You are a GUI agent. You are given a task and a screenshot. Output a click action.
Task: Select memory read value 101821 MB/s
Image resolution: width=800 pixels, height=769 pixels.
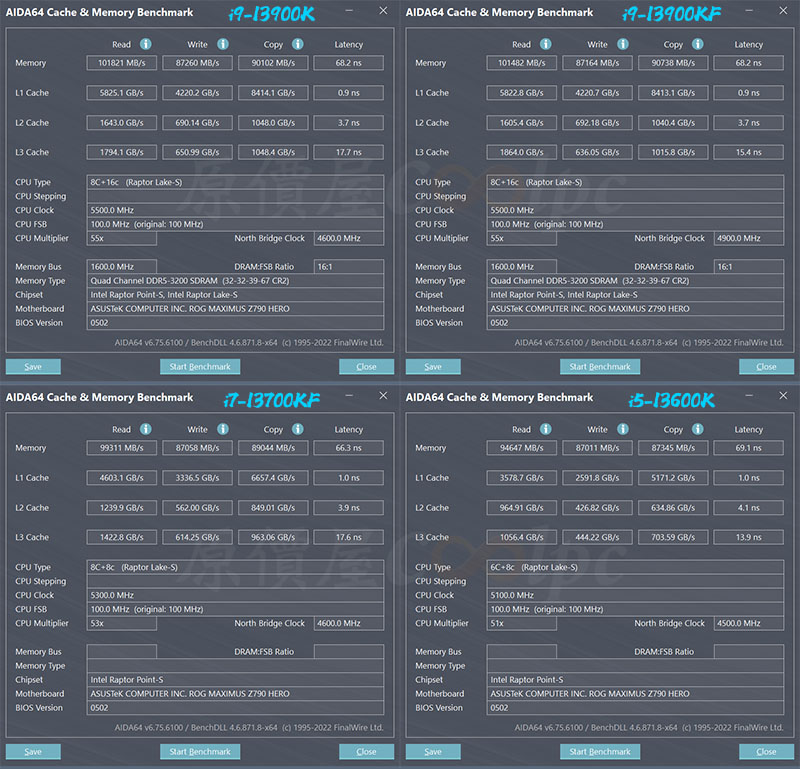pos(121,63)
